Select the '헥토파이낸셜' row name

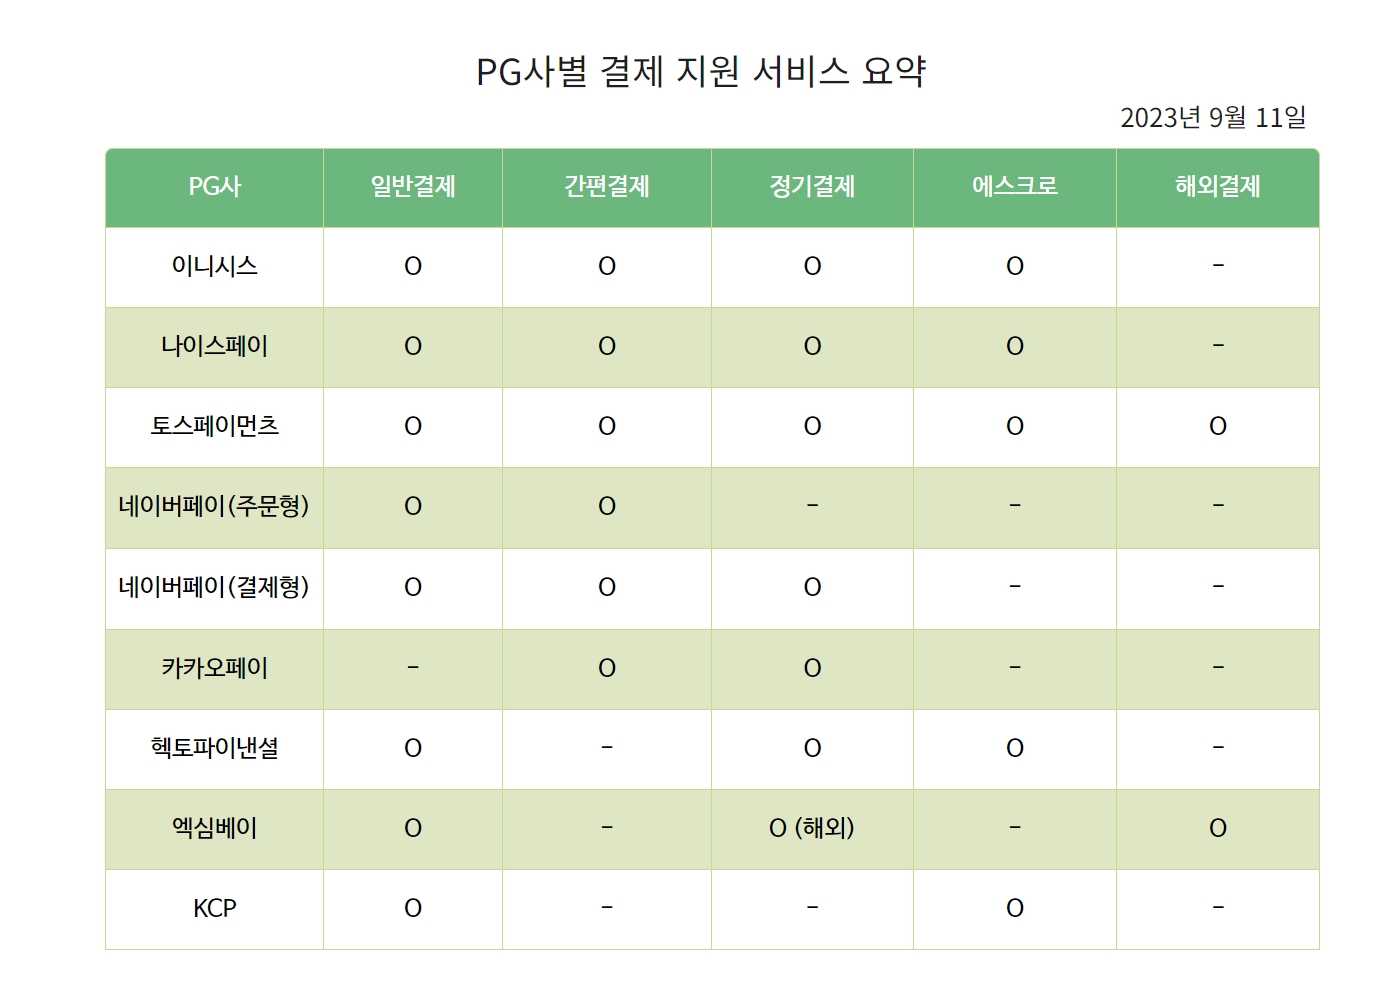click(214, 748)
